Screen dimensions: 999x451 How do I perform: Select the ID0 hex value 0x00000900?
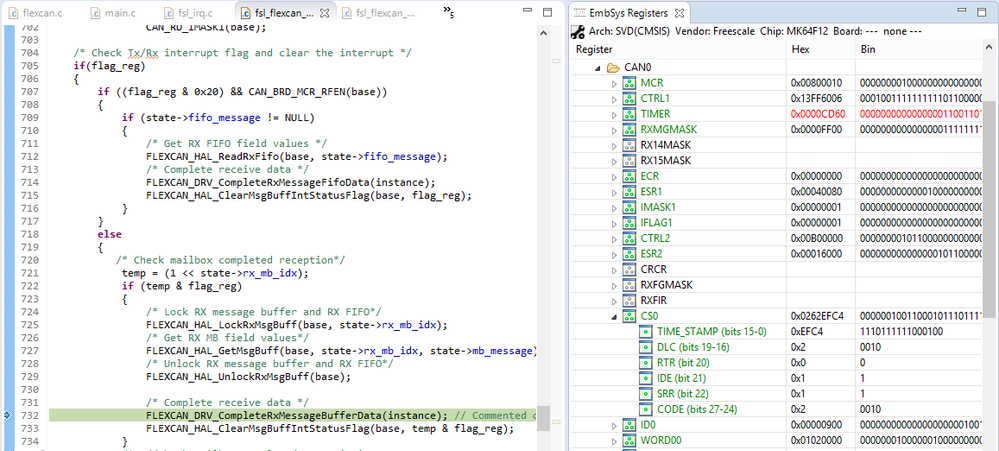click(816, 425)
